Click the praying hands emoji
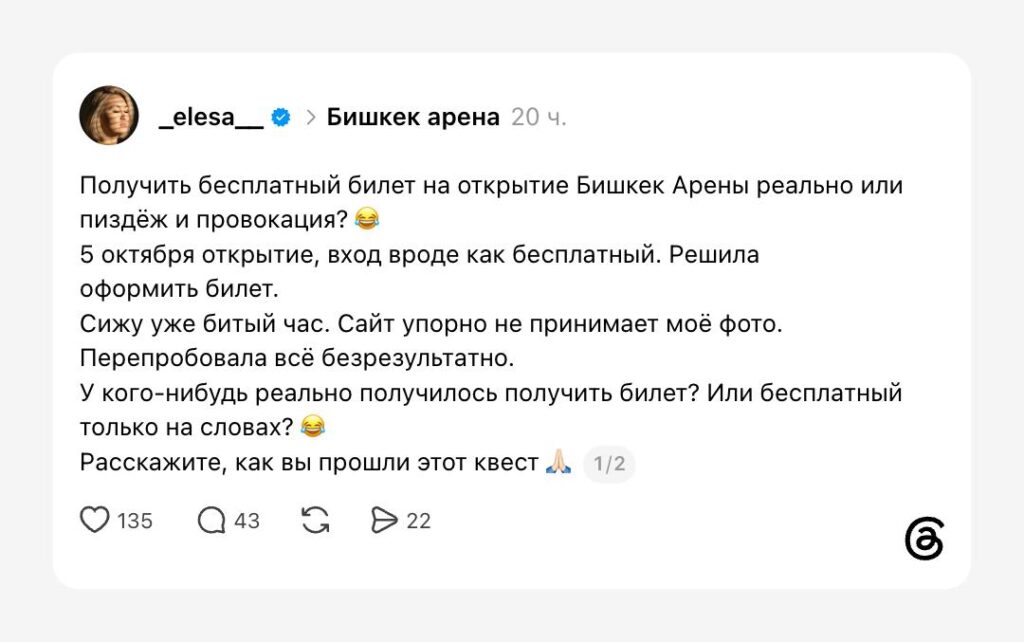 (558, 462)
